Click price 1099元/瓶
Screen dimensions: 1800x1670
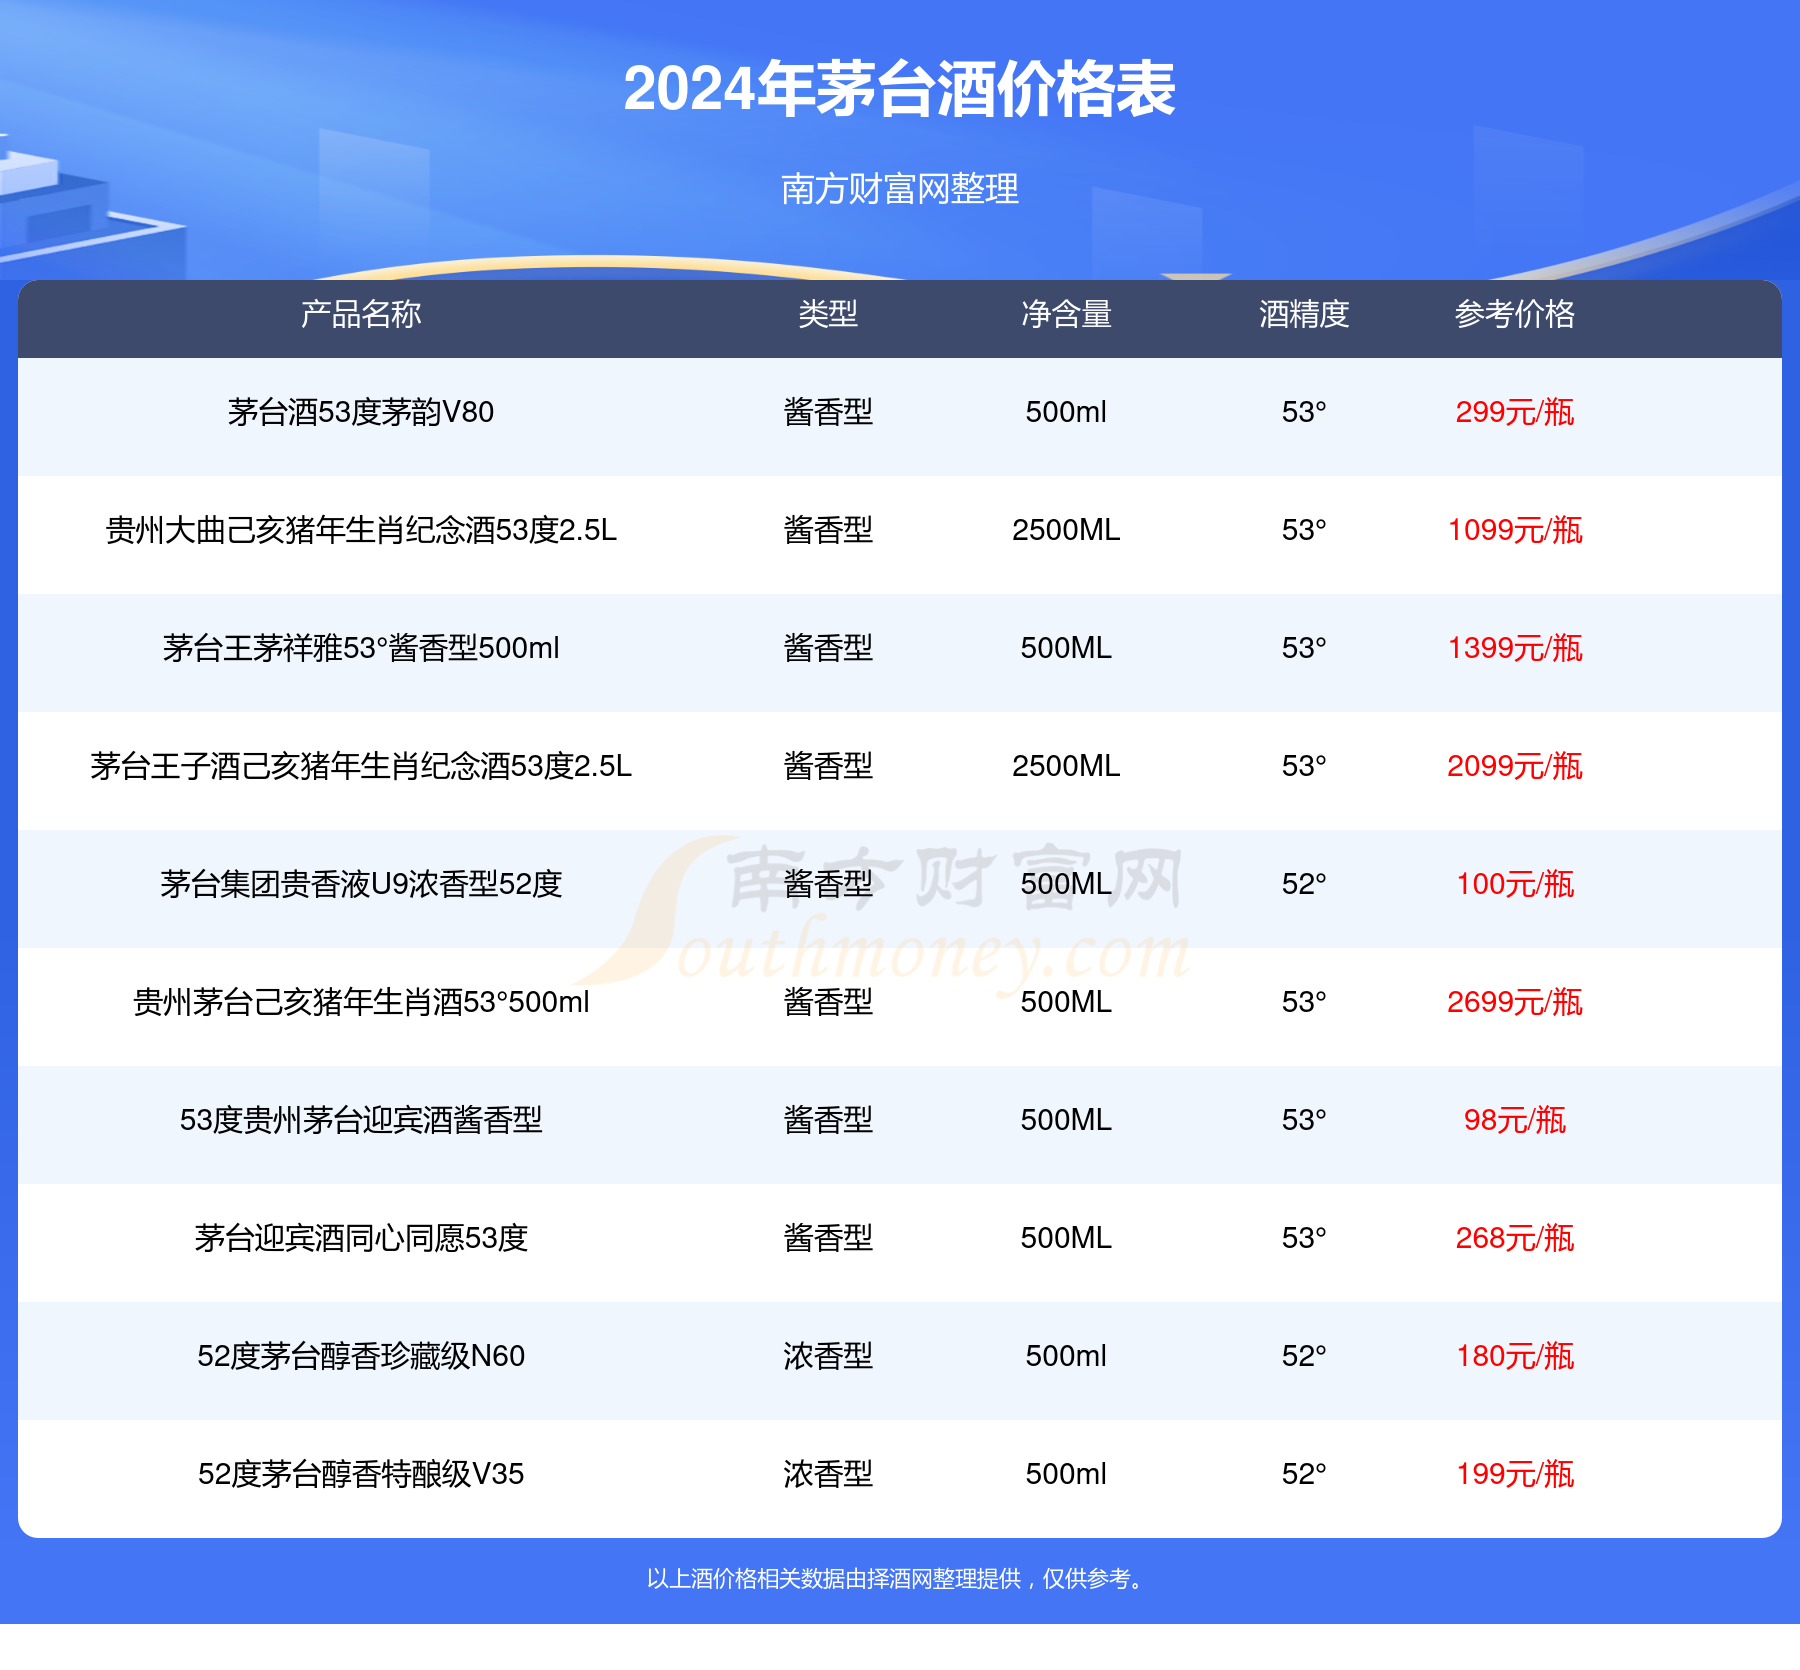click(x=1515, y=530)
